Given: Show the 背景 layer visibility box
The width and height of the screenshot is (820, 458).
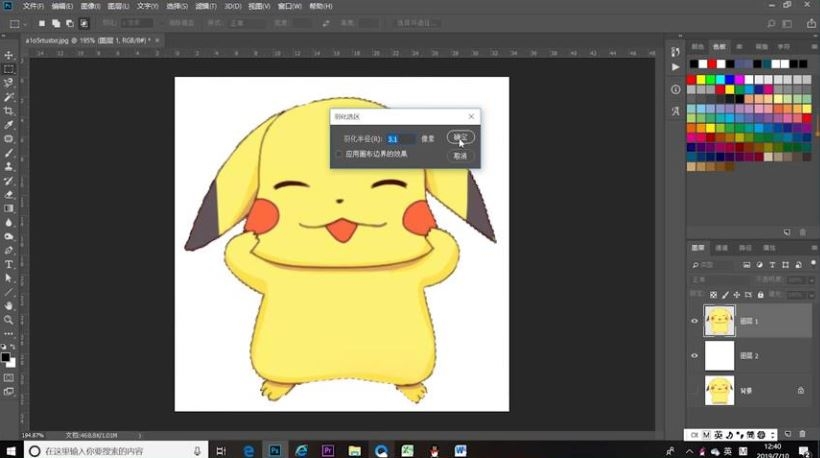Looking at the screenshot, I should (x=694, y=390).
